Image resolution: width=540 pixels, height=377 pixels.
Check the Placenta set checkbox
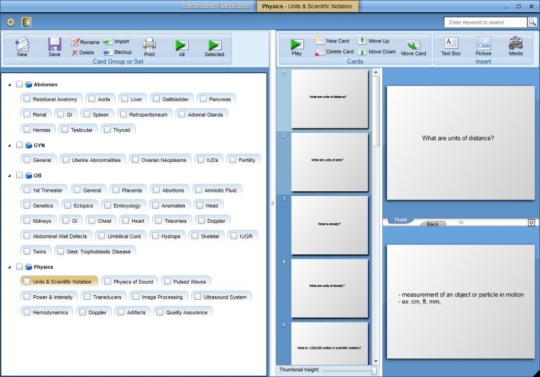coord(116,190)
